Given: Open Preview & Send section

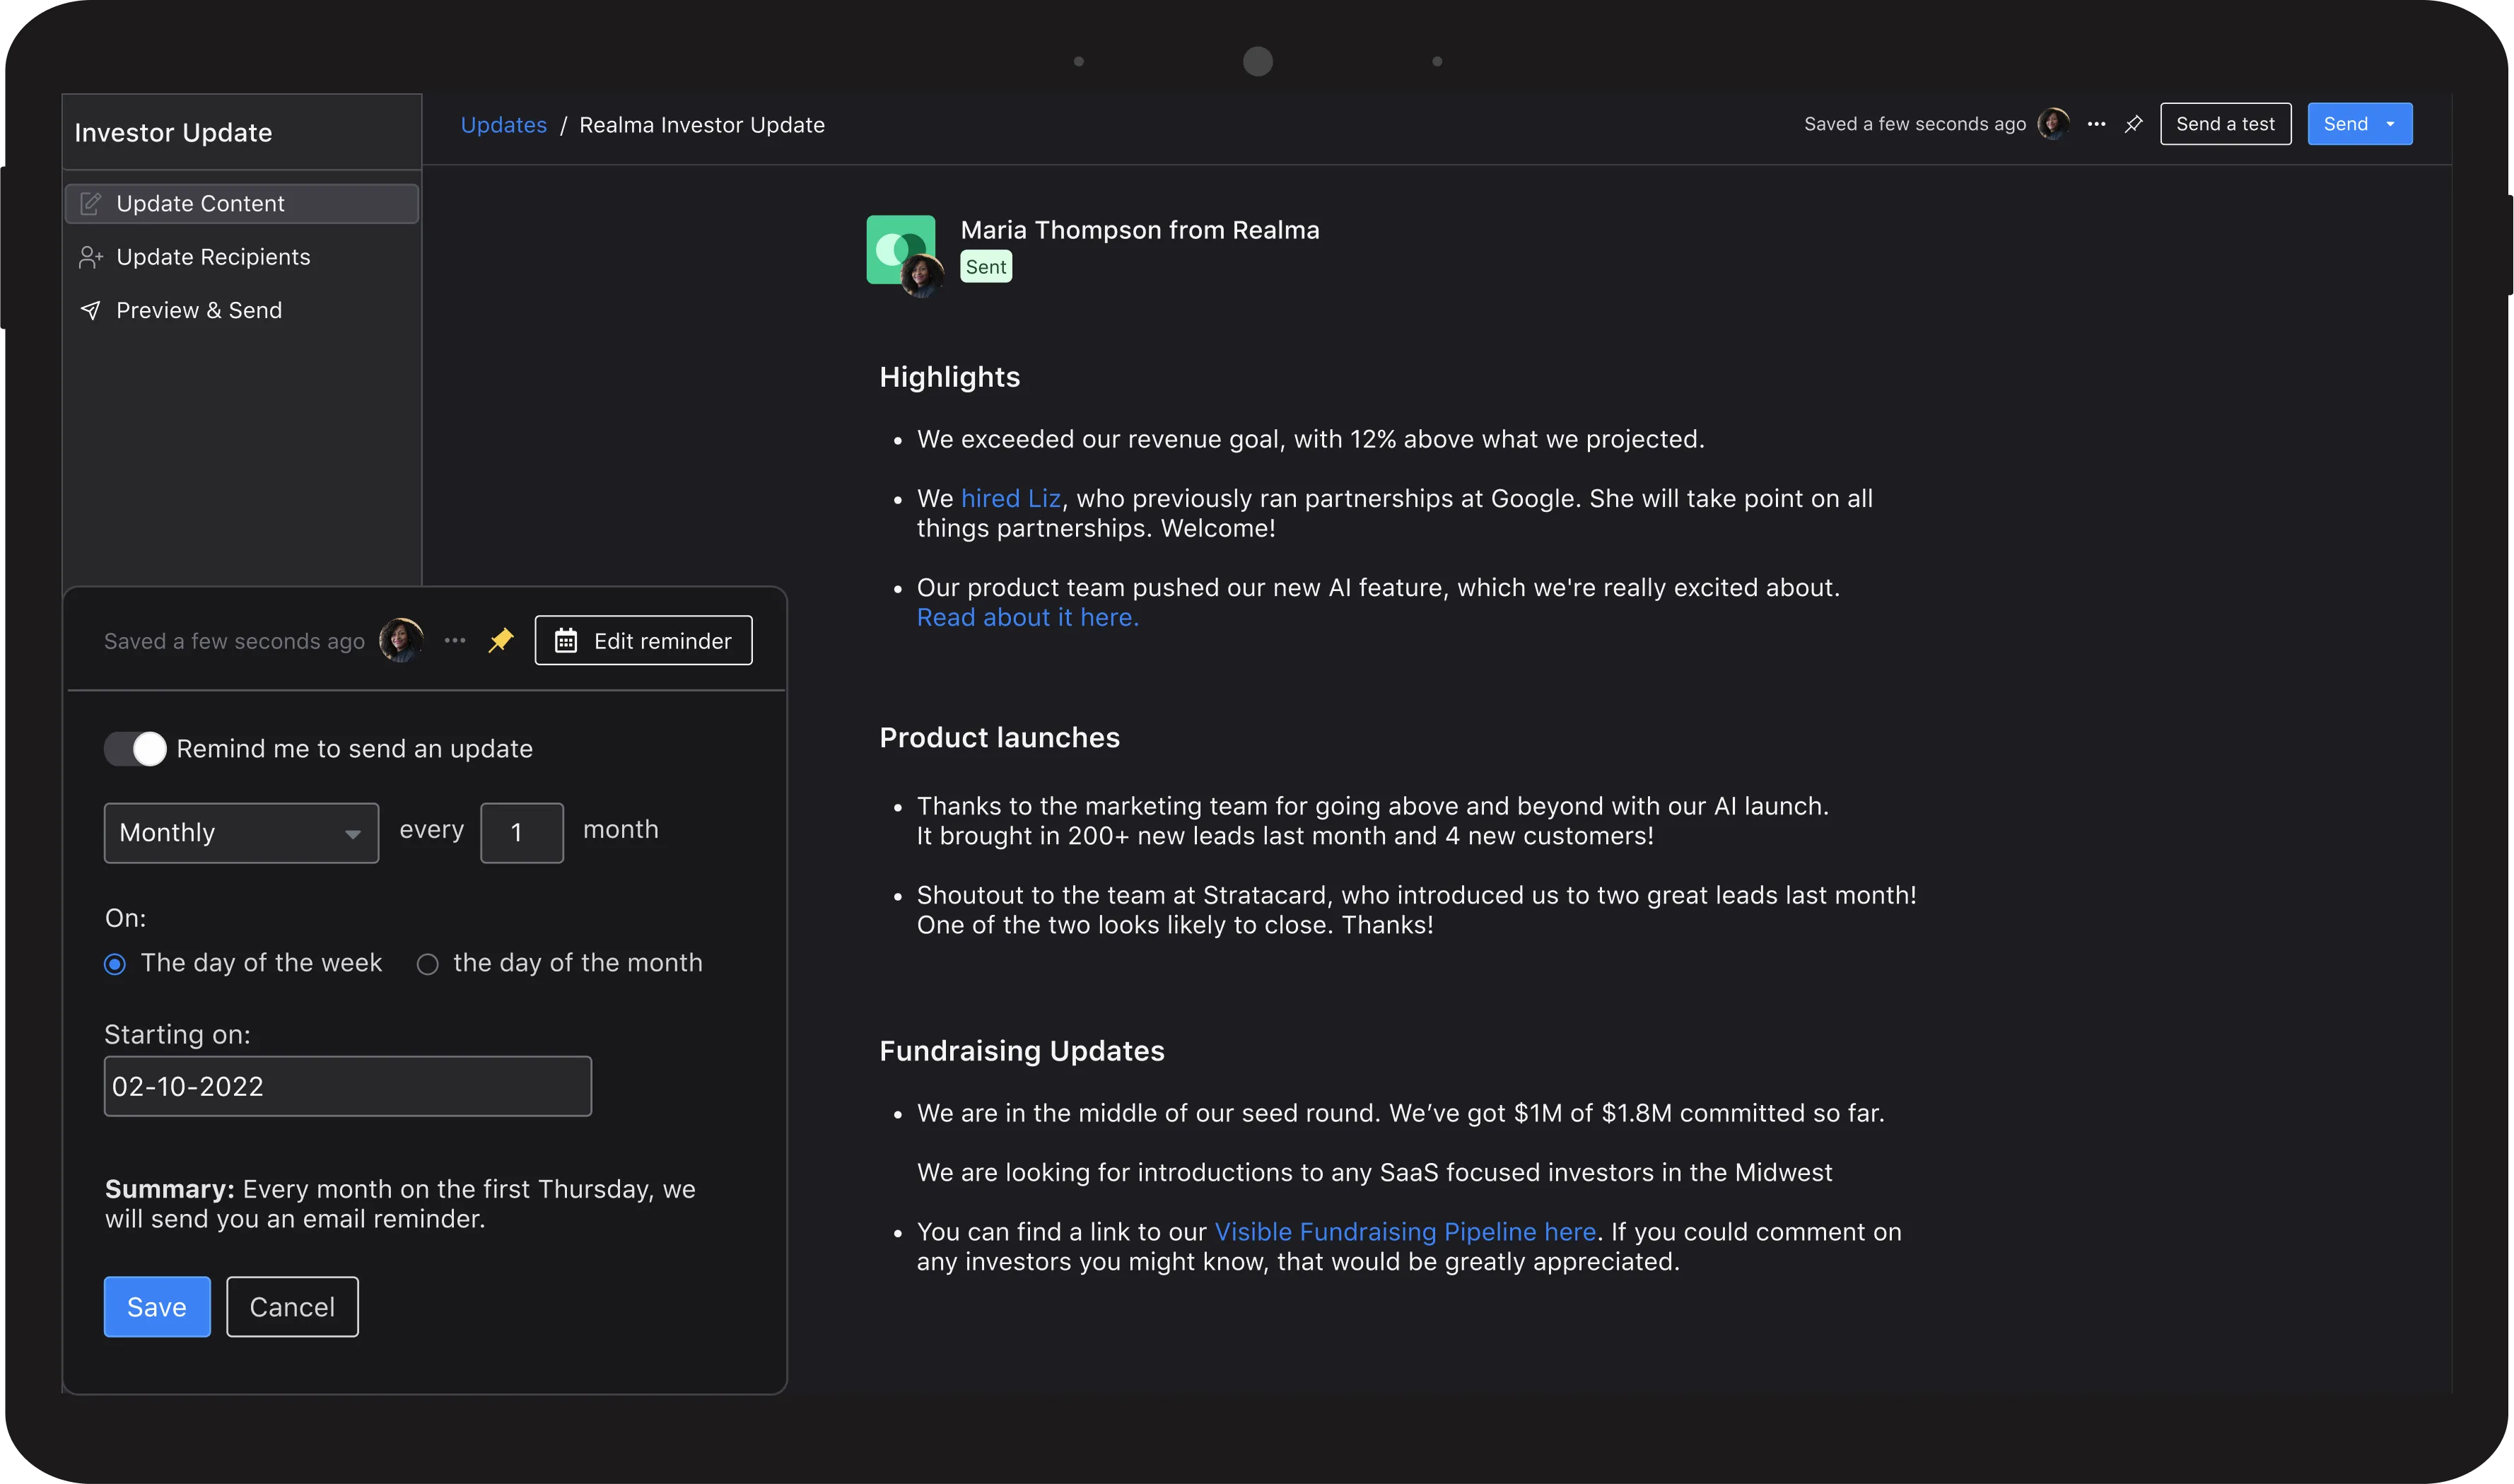Looking at the screenshot, I should click(x=199, y=311).
